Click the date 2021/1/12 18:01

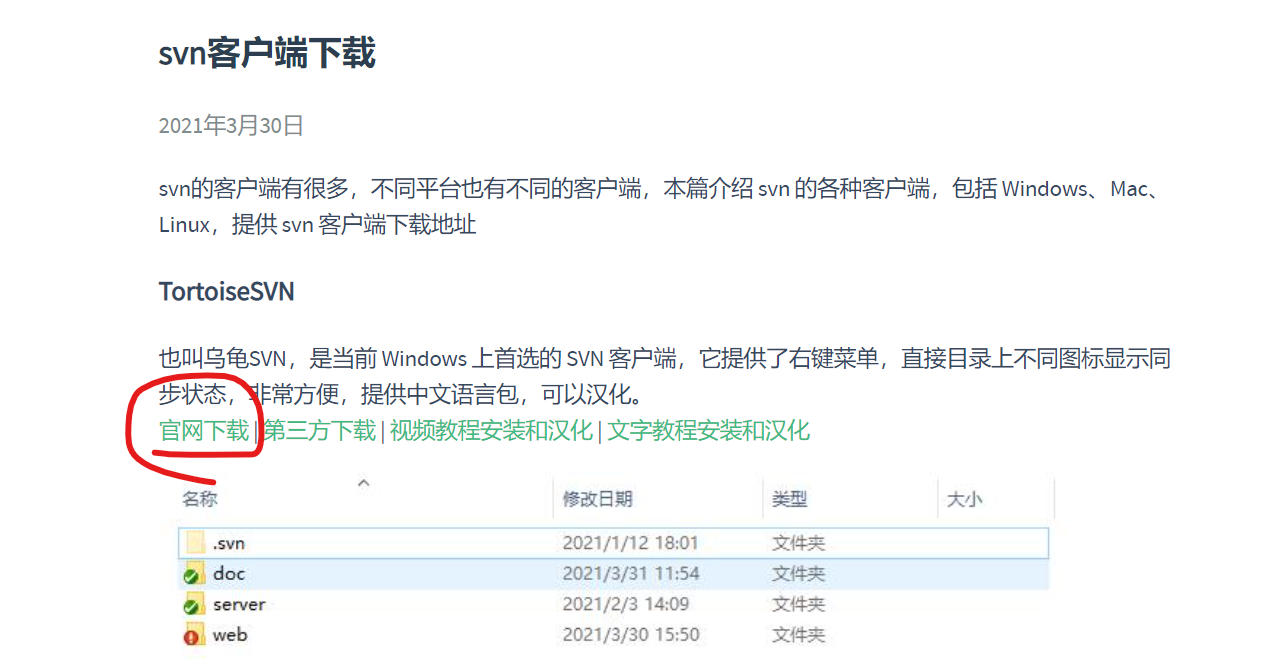630,543
